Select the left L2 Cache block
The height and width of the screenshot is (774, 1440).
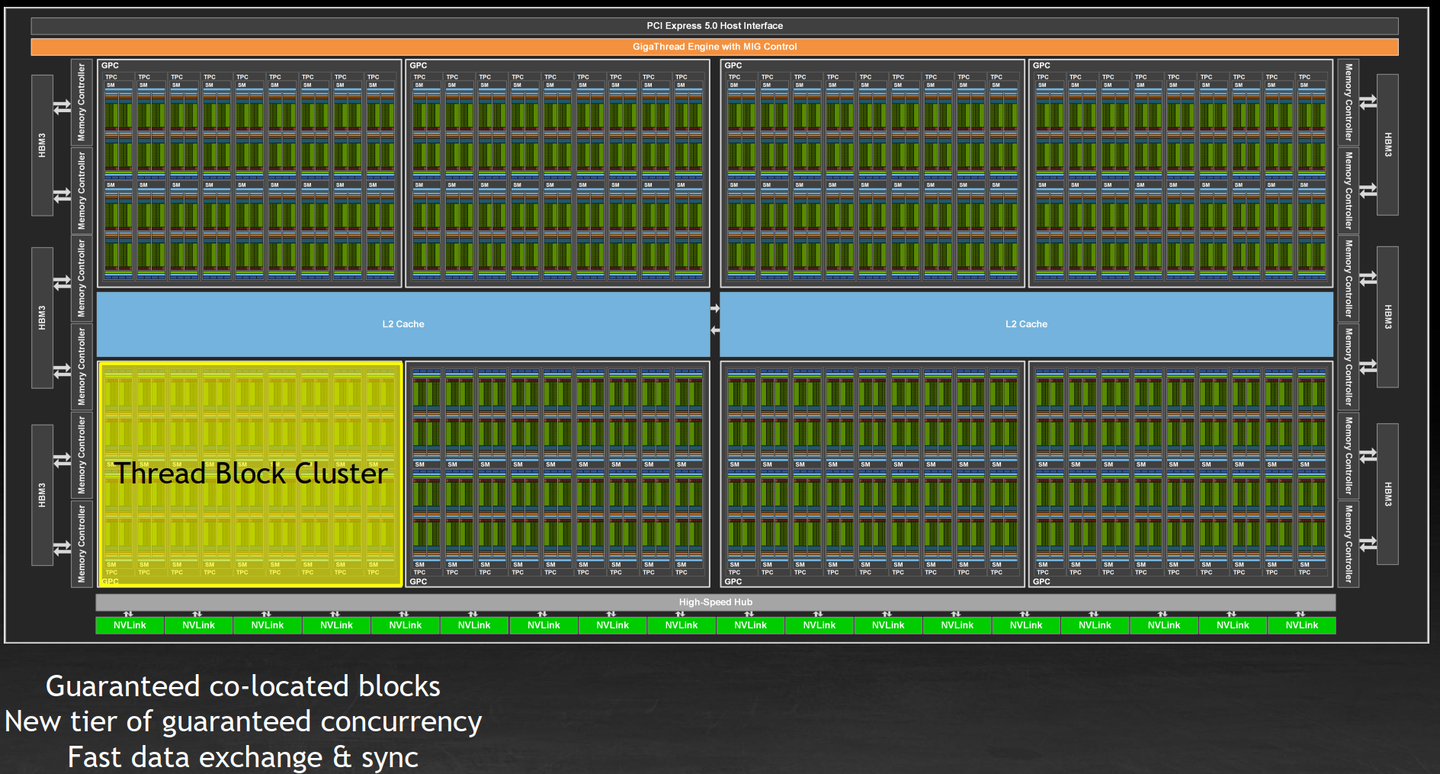pyautogui.click(x=403, y=324)
